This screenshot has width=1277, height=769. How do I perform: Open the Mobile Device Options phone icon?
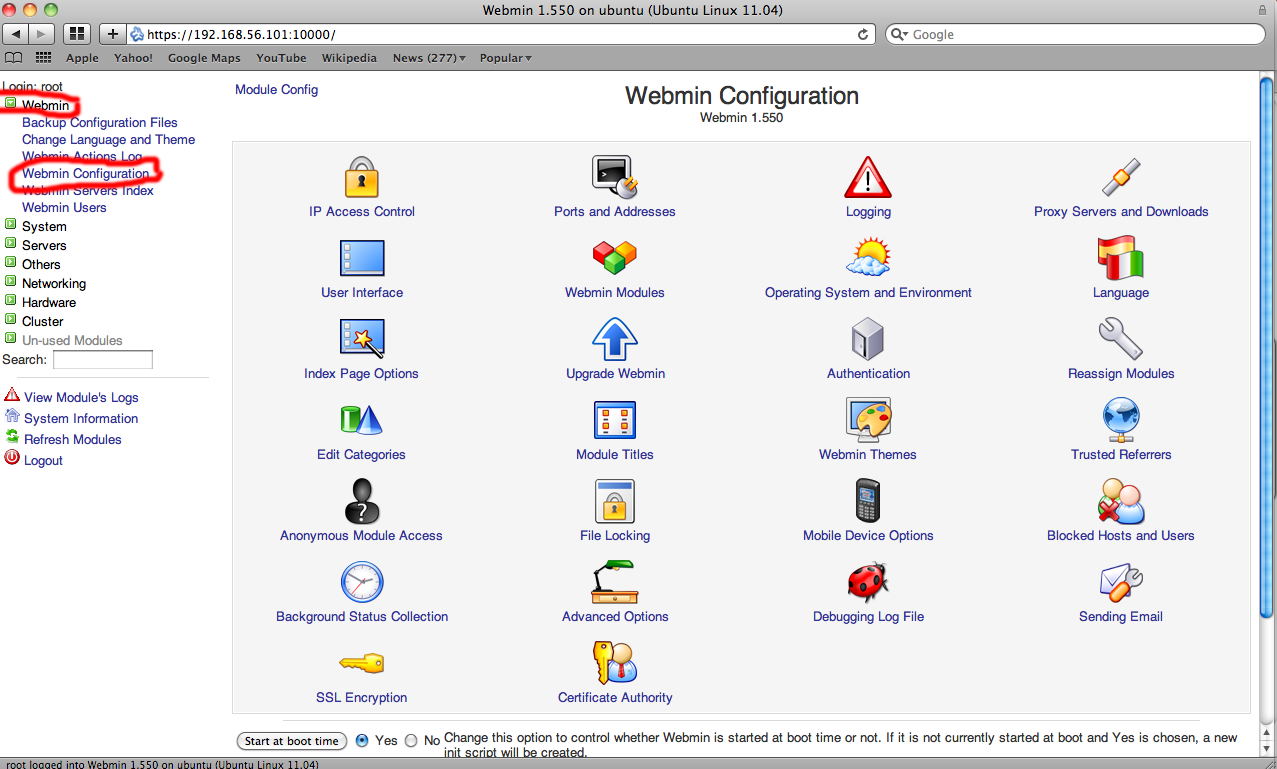867,501
